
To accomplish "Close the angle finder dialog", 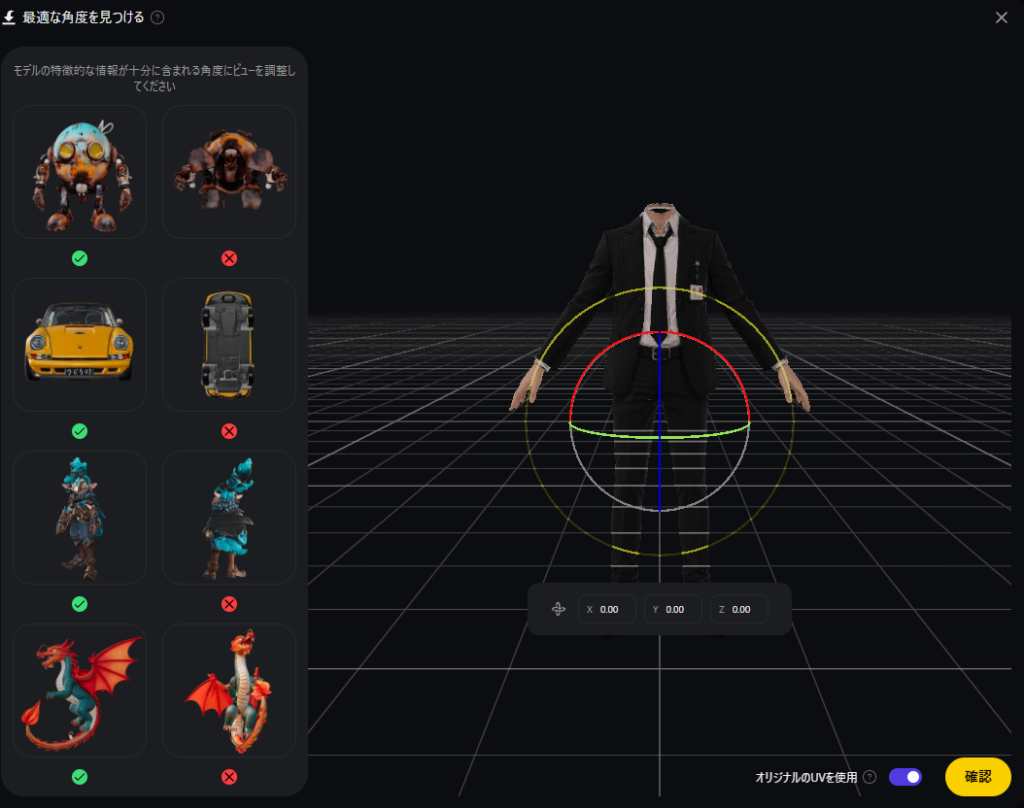I will 1001,17.
